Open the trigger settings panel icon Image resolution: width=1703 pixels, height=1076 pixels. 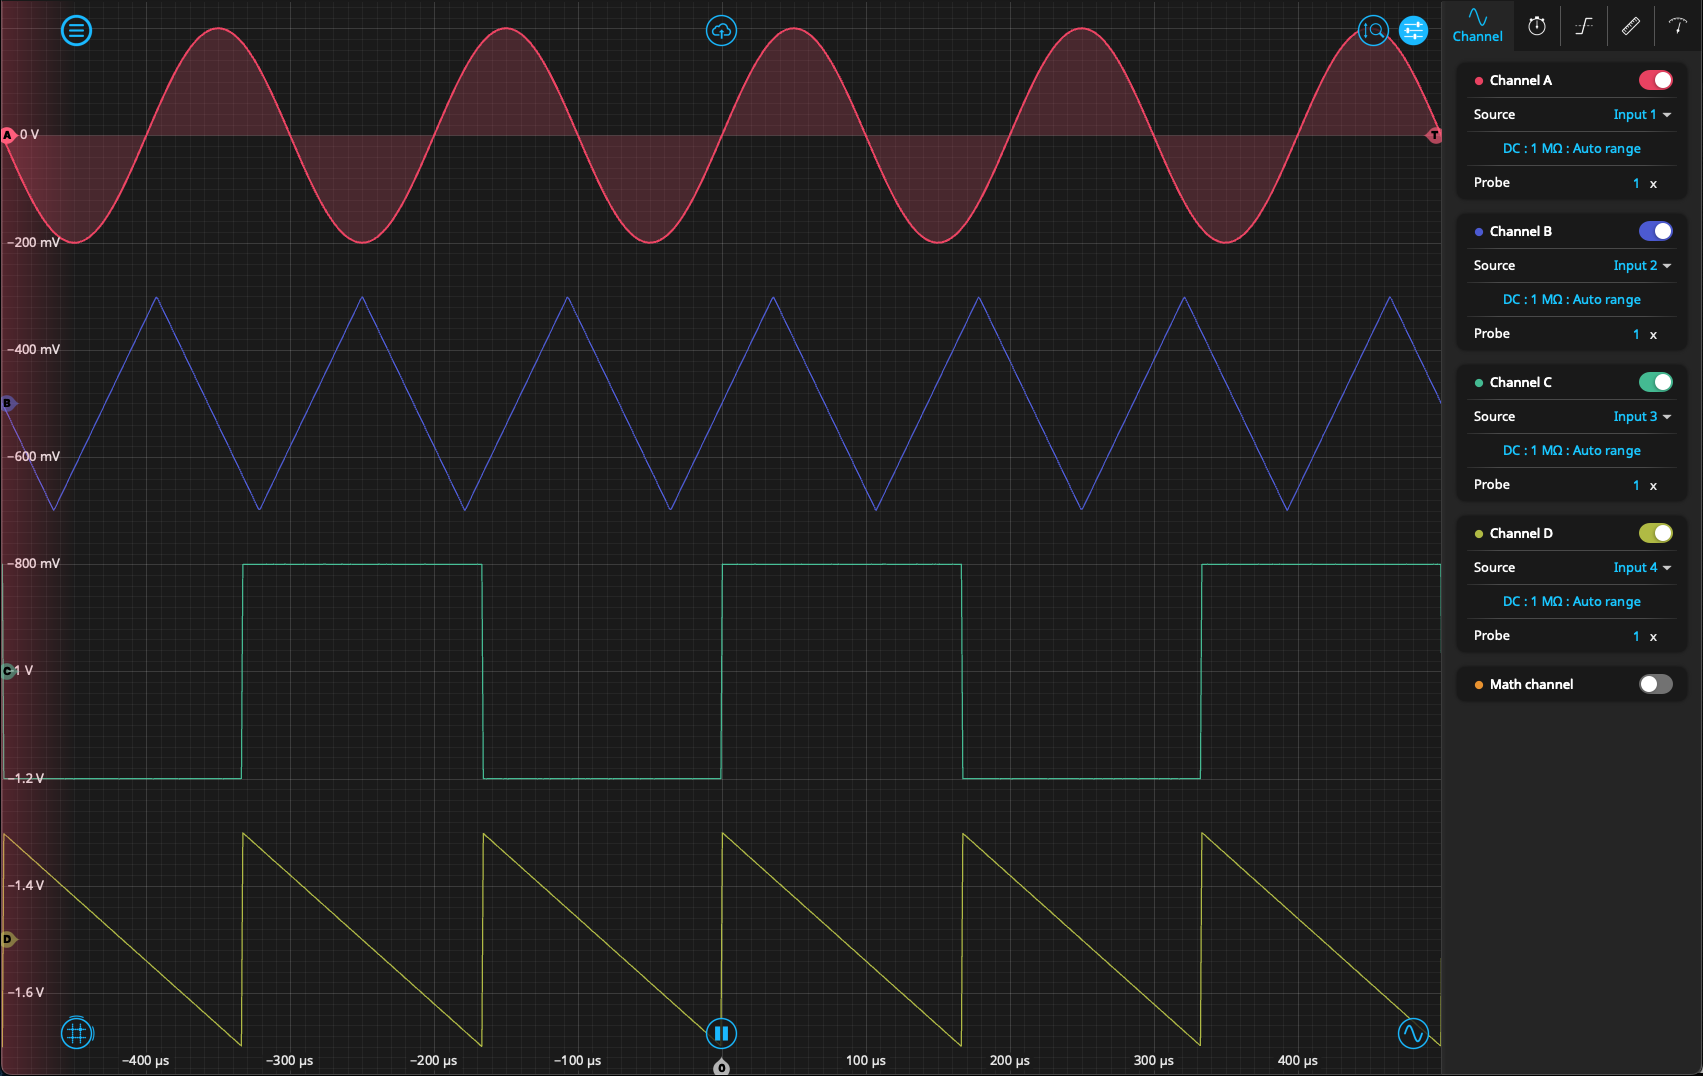point(1583,25)
